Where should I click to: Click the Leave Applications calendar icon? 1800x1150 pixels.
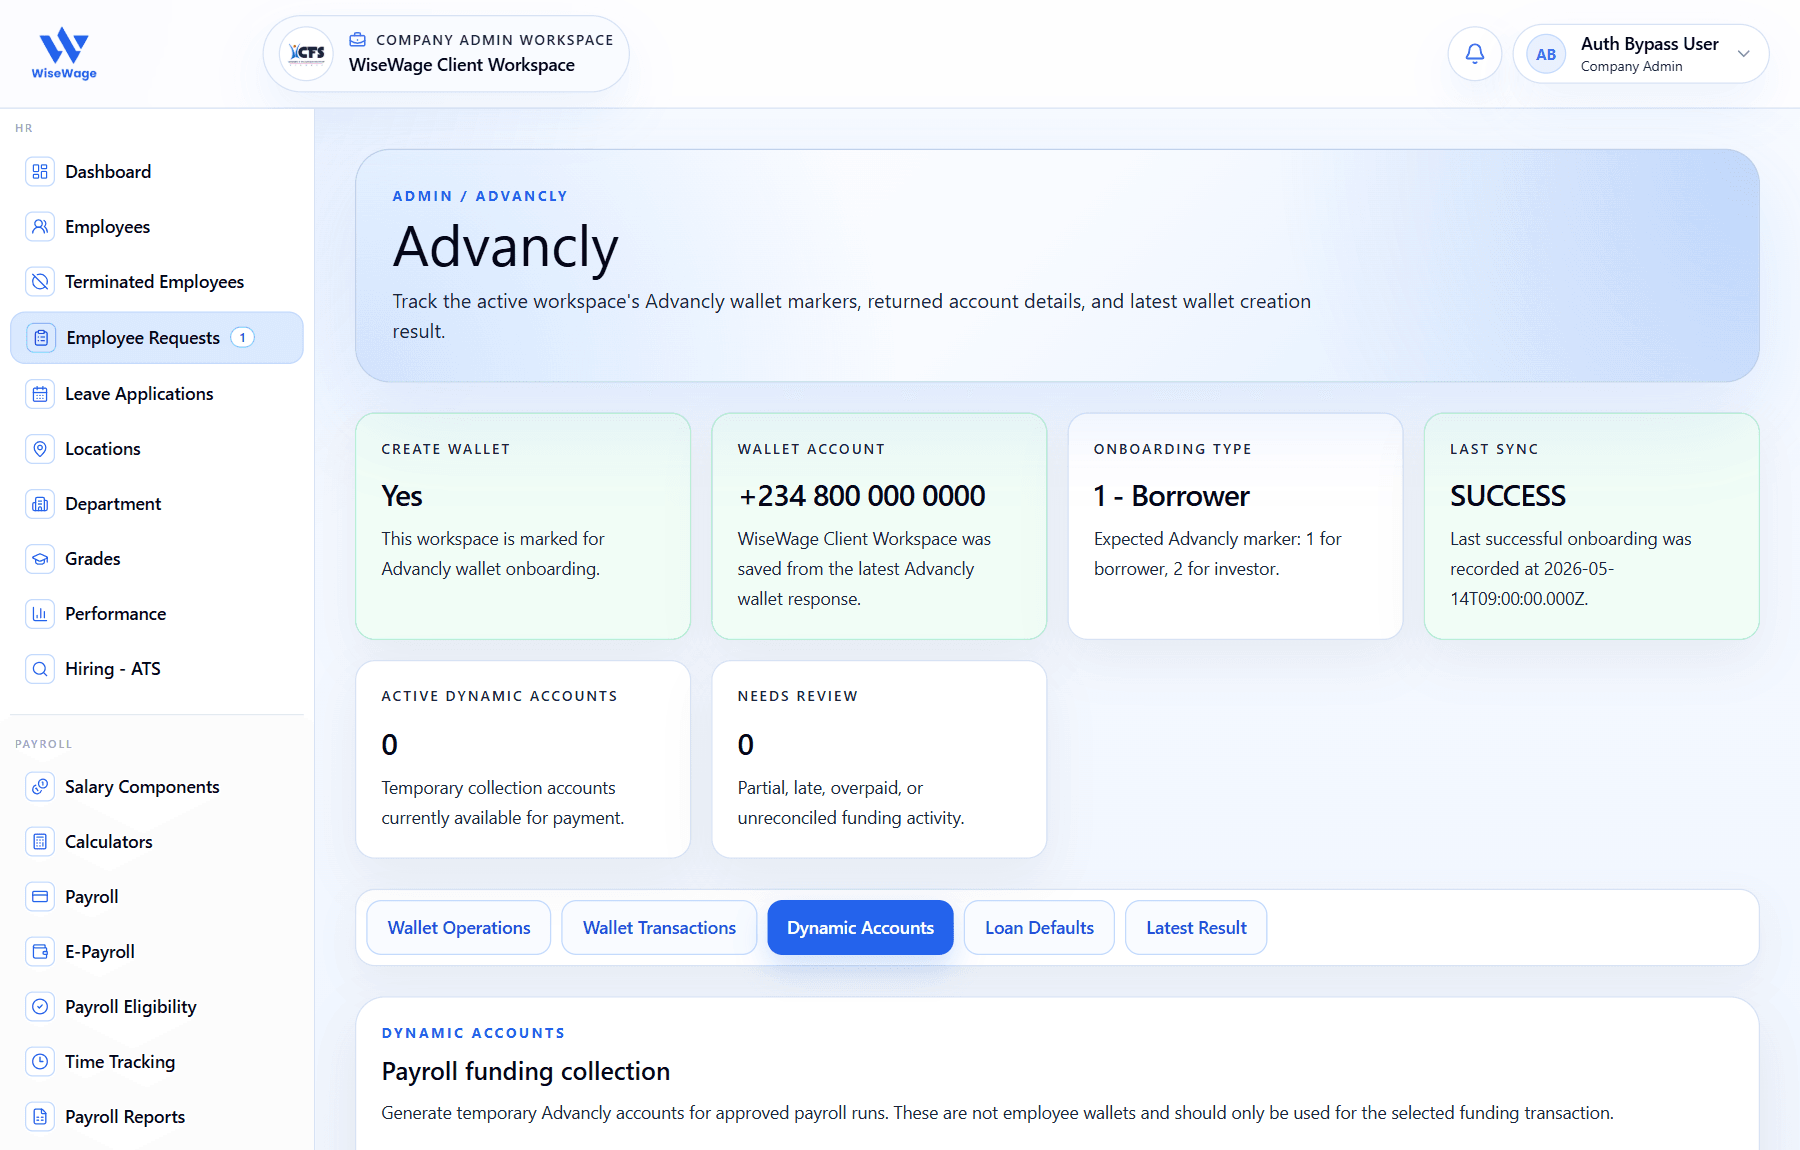[x=40, y=394]
